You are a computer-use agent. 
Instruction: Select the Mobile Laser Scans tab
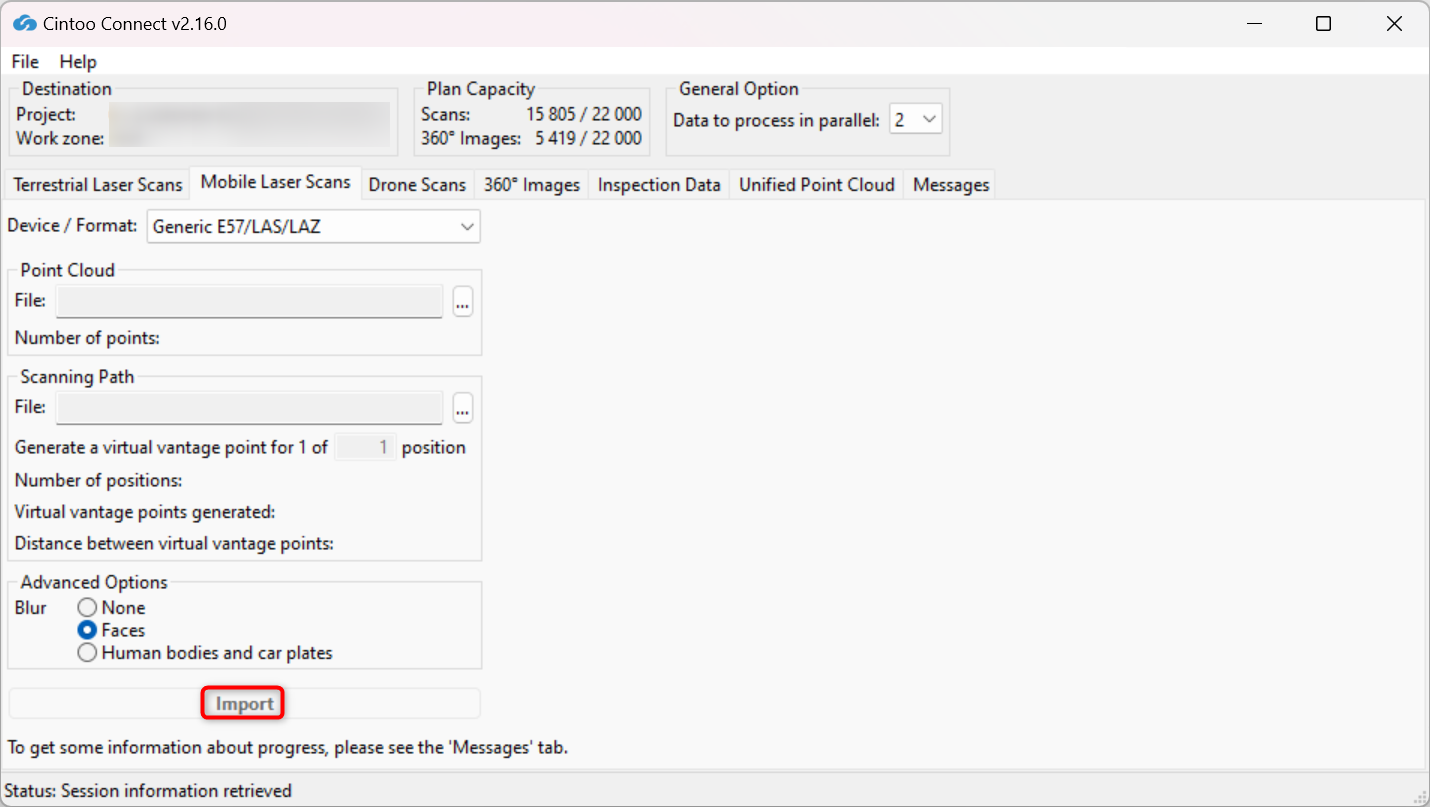(275, 182)
